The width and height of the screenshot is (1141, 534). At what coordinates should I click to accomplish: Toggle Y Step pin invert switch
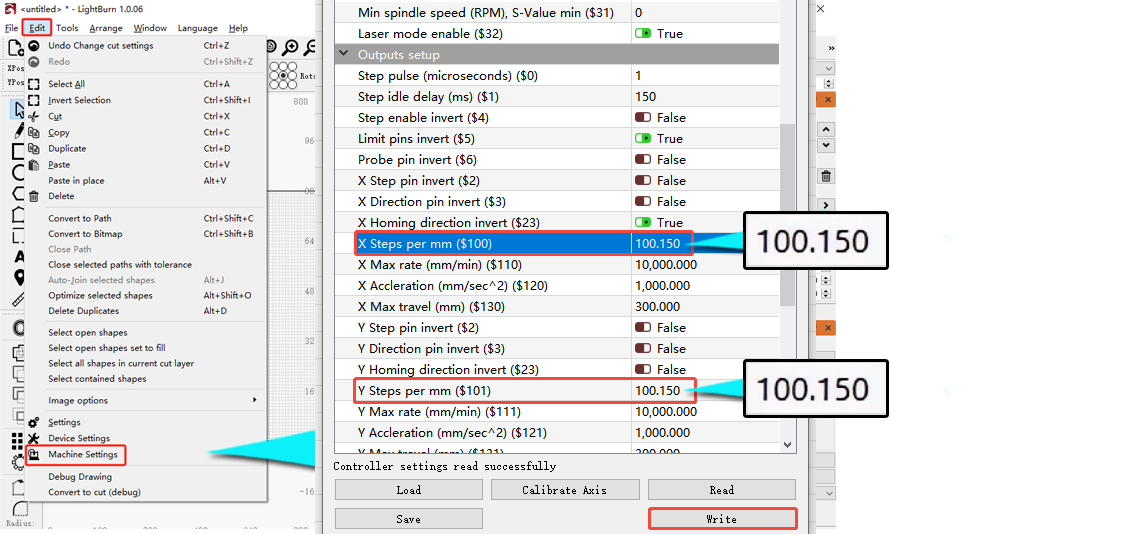(643, 327)
